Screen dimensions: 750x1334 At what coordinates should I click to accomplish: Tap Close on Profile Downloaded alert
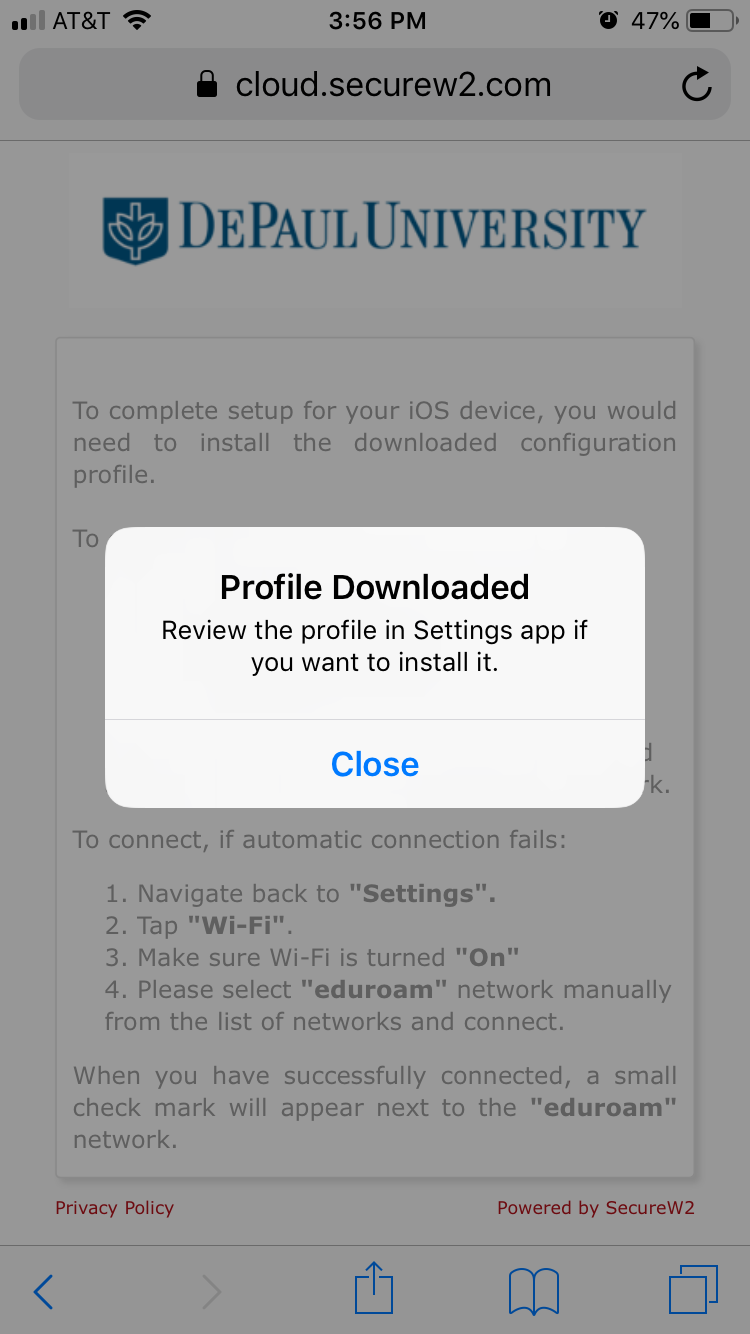pos(375,764)
